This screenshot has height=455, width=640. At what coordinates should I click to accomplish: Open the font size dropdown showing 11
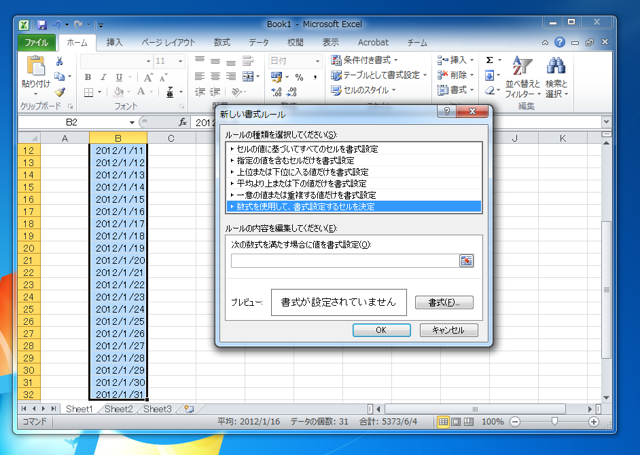(180, 61)
